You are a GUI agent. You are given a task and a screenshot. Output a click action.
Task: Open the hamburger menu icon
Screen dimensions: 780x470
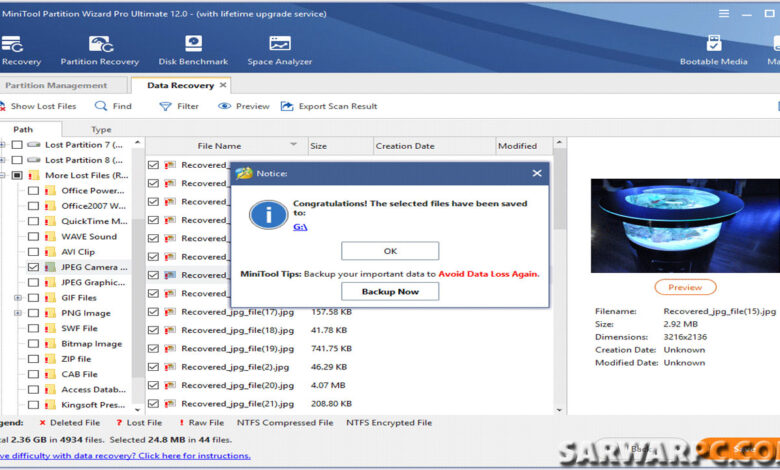pyautogui.click(x=724, y=13)
